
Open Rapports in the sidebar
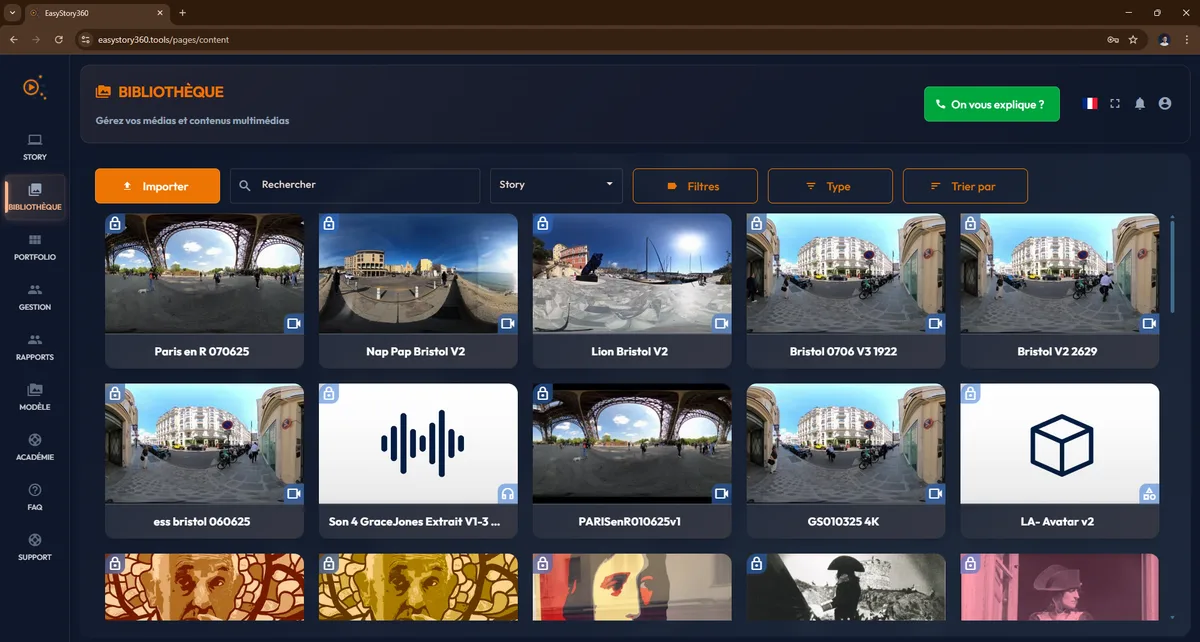35,347
